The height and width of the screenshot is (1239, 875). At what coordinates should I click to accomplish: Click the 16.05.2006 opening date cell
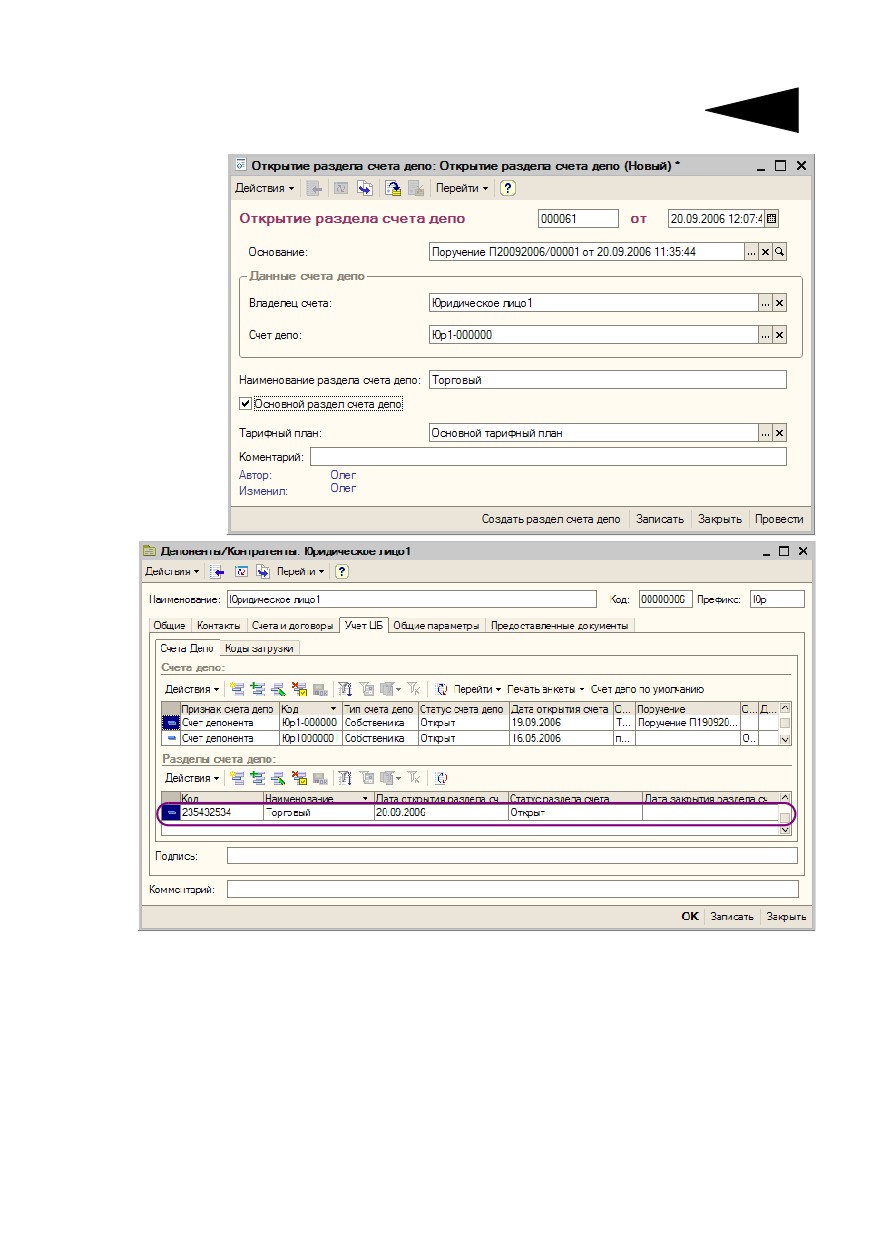tap(560, 738)
